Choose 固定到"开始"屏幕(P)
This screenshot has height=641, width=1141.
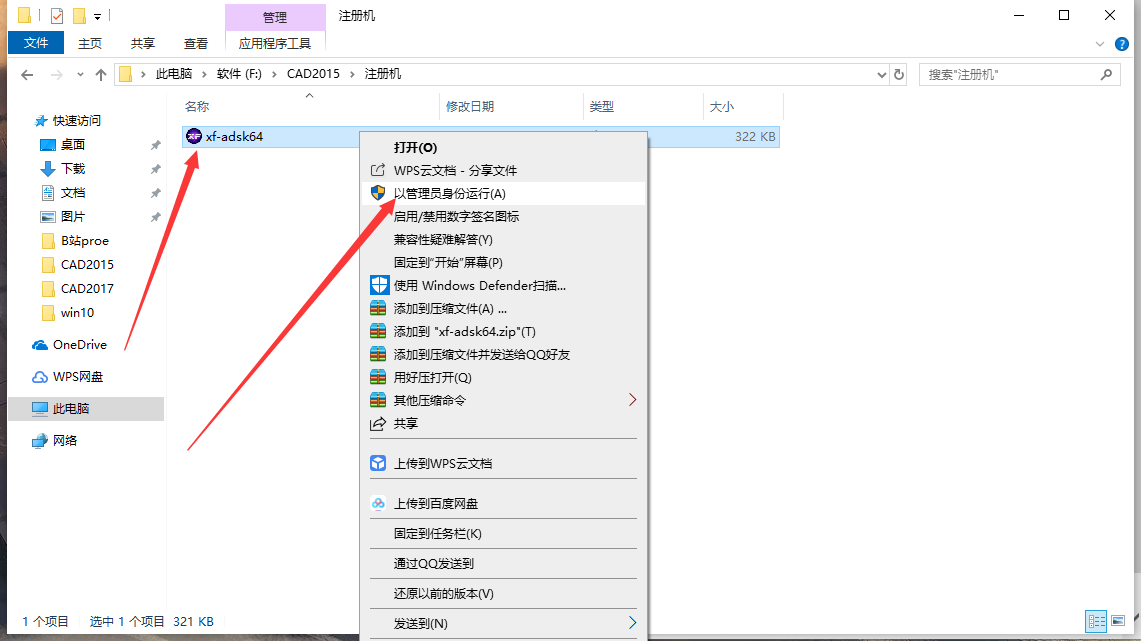[504, 263]
